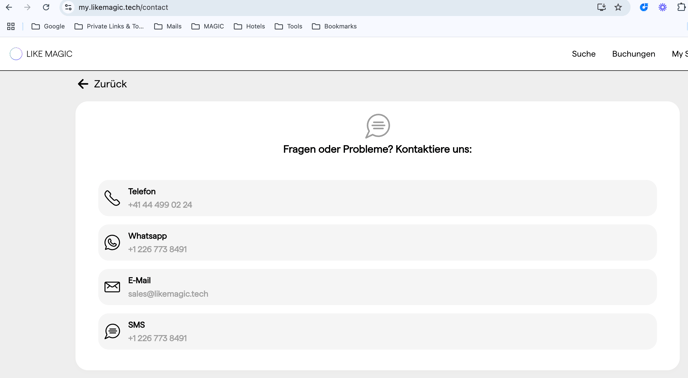The width and height of the screenshot is (688, 378).
Task: Open the Tools bookmarks folder
Action: (x=288, y=26)
